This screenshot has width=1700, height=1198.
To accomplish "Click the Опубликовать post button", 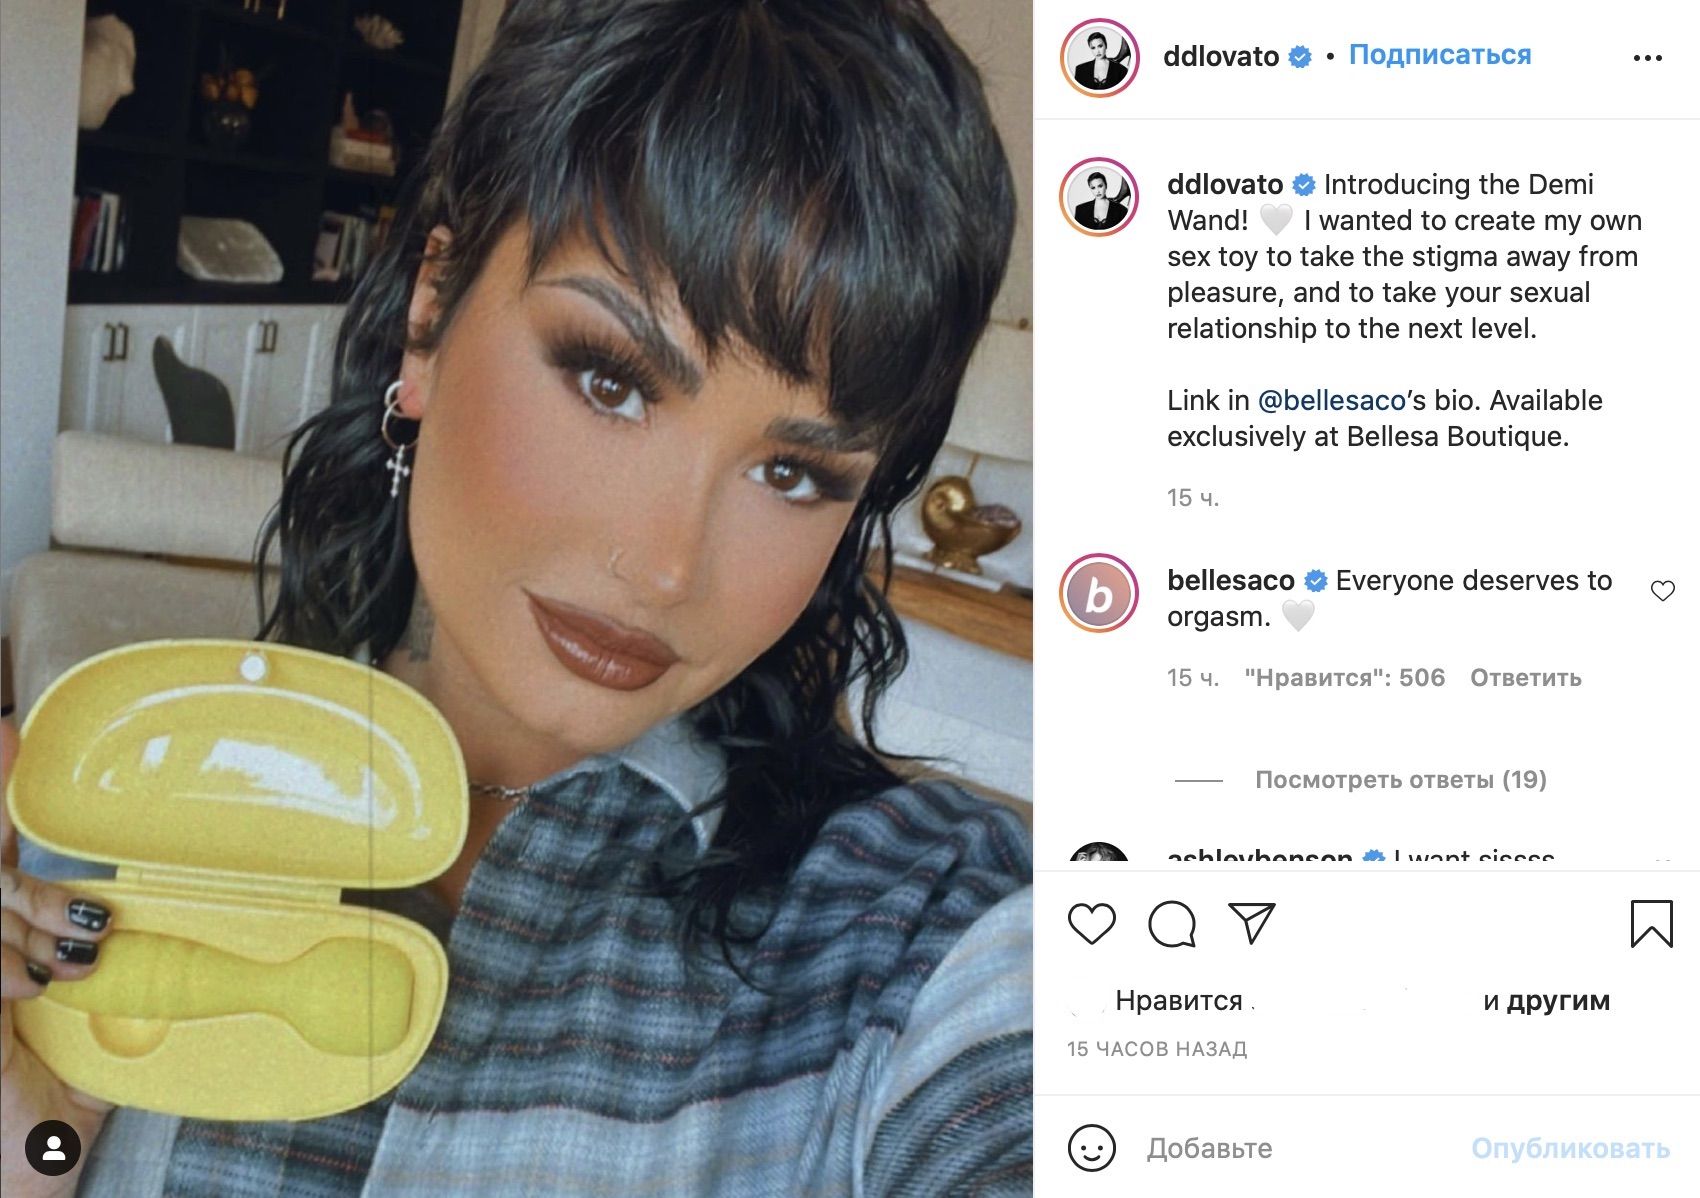I will pyautogui.click(x=1570, y=1148).
